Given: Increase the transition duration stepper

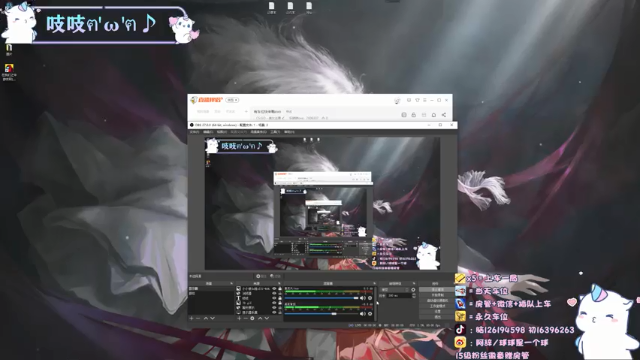Looking at the screenshot, I should pos(414,294).
